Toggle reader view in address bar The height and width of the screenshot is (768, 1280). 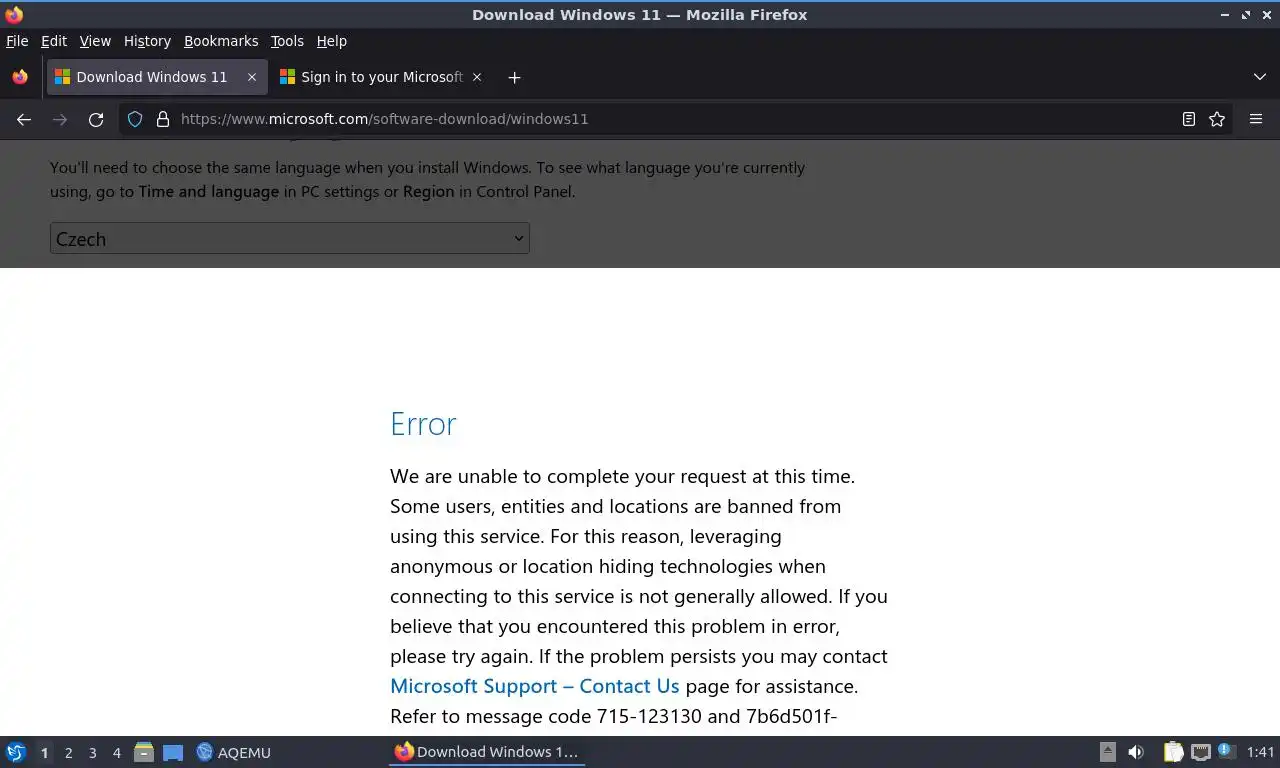1188,119
